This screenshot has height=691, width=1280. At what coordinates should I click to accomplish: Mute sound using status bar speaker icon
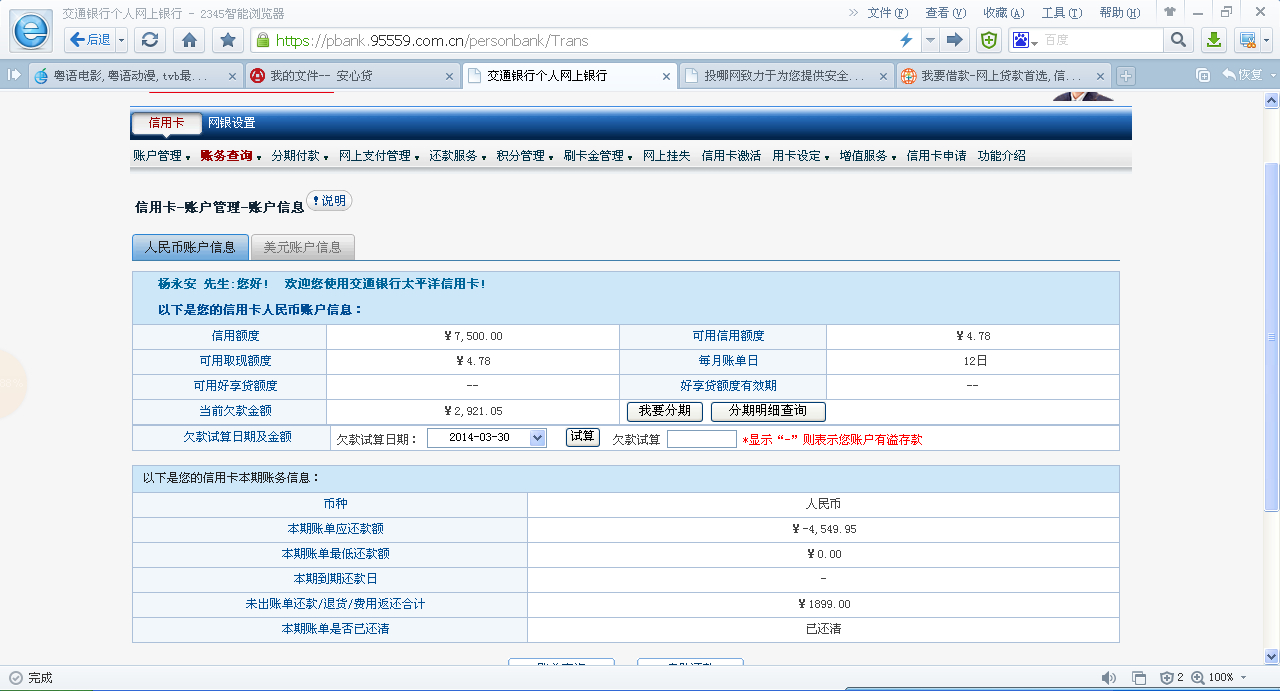pos(1109,678)
